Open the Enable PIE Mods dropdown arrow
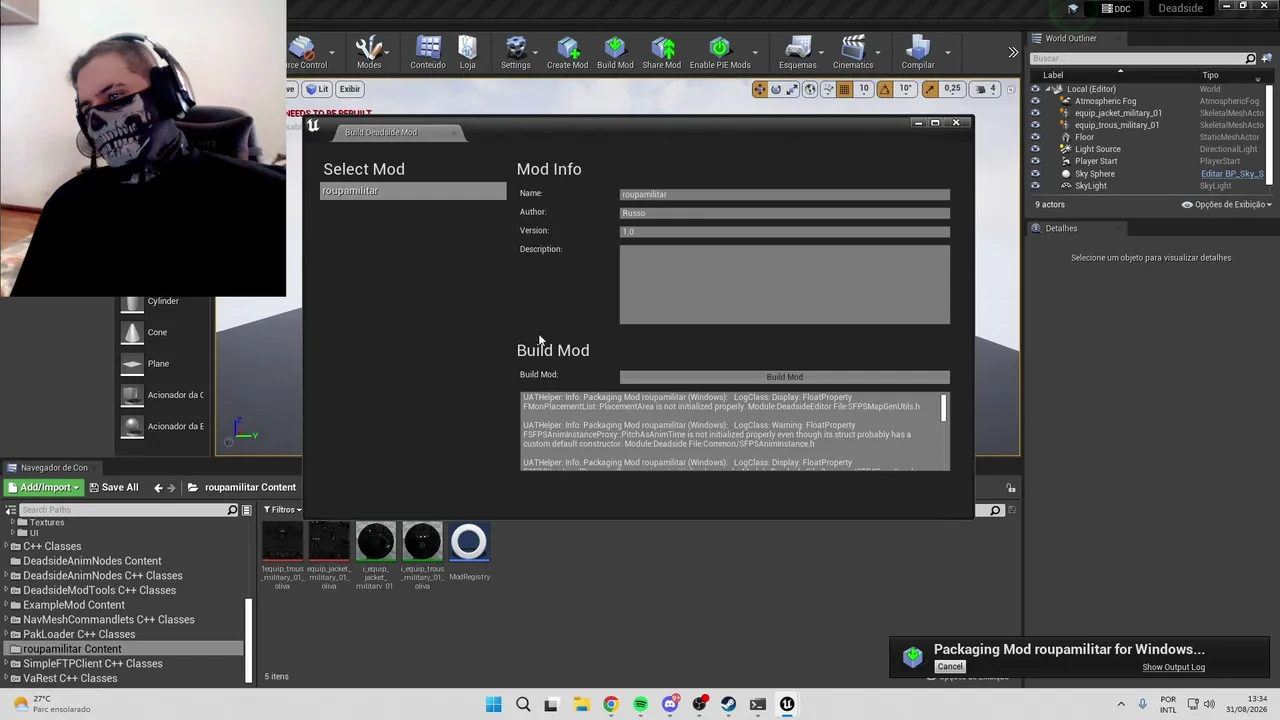 point(755,52)
